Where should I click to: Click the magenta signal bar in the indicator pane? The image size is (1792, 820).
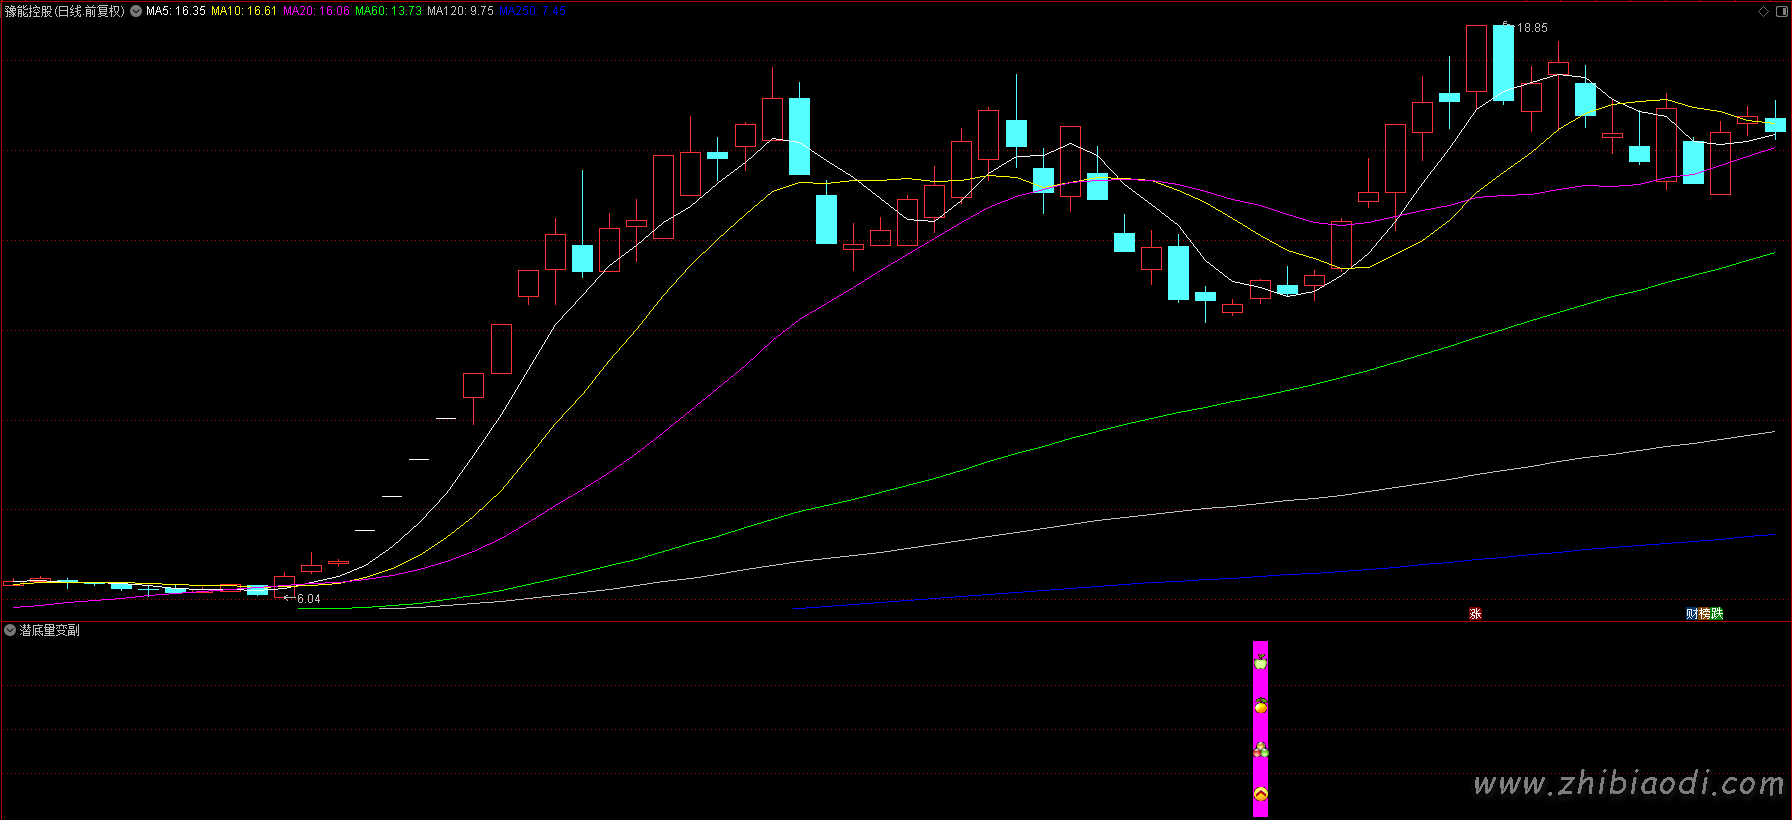pyautogui.click(x=1260, y=729)
